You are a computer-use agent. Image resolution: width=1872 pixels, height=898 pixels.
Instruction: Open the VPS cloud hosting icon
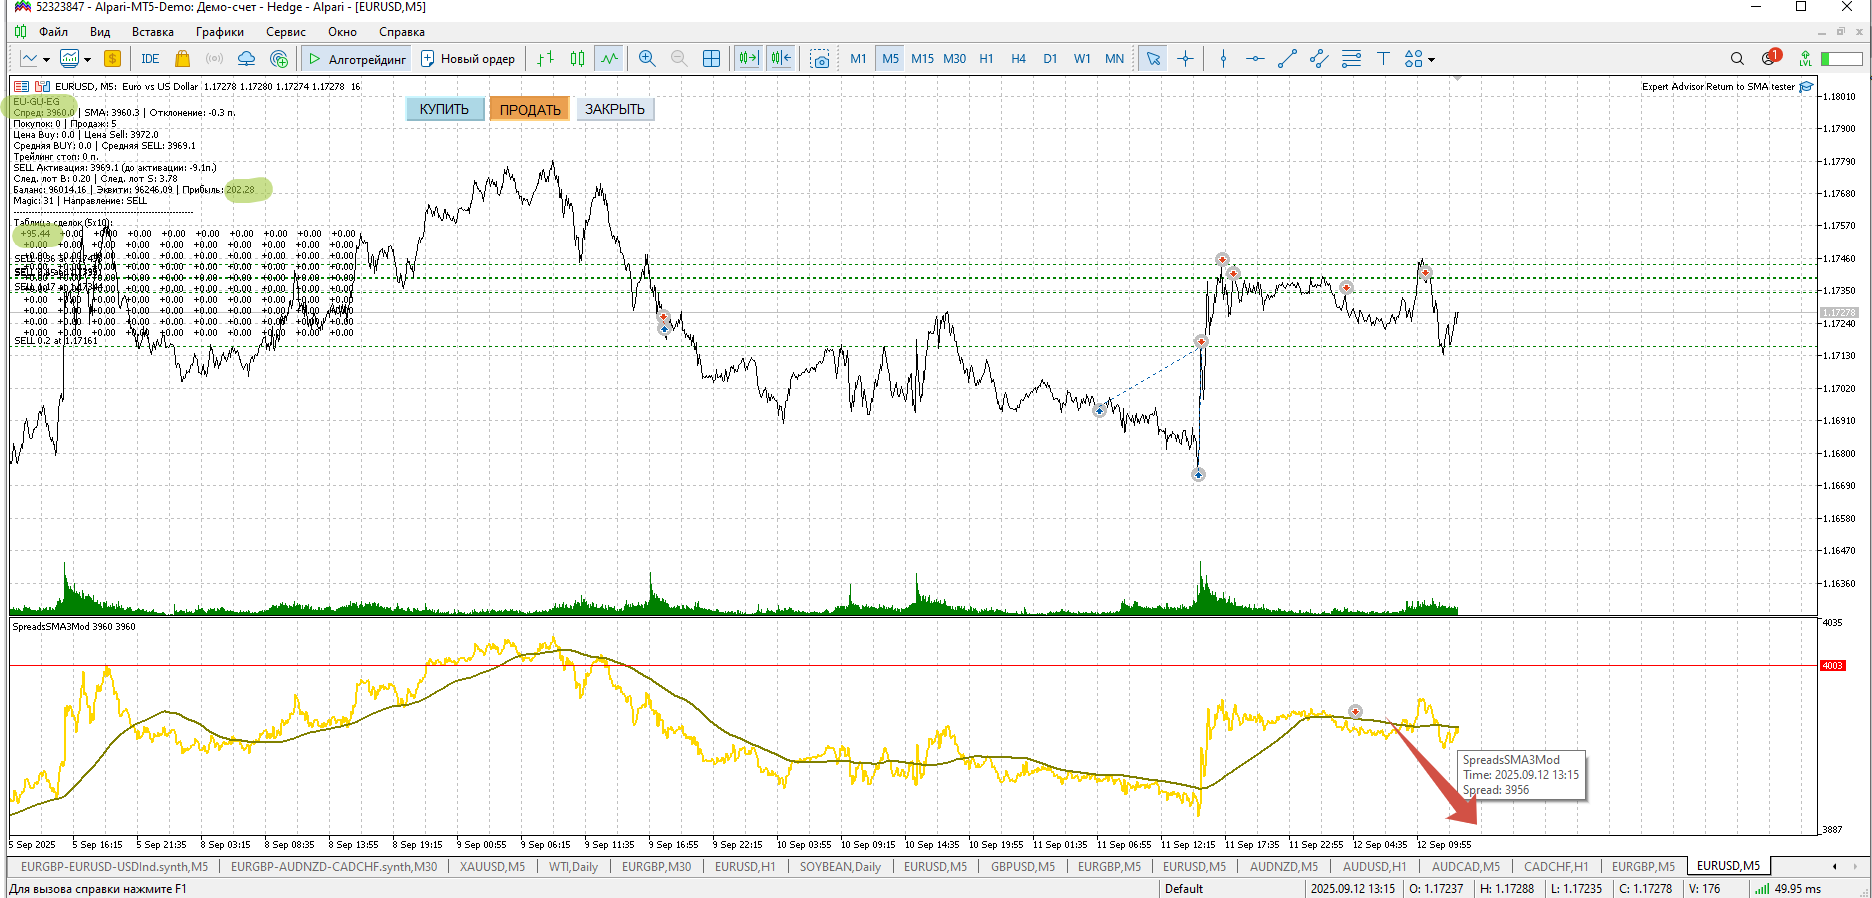(x=246, y=59)
